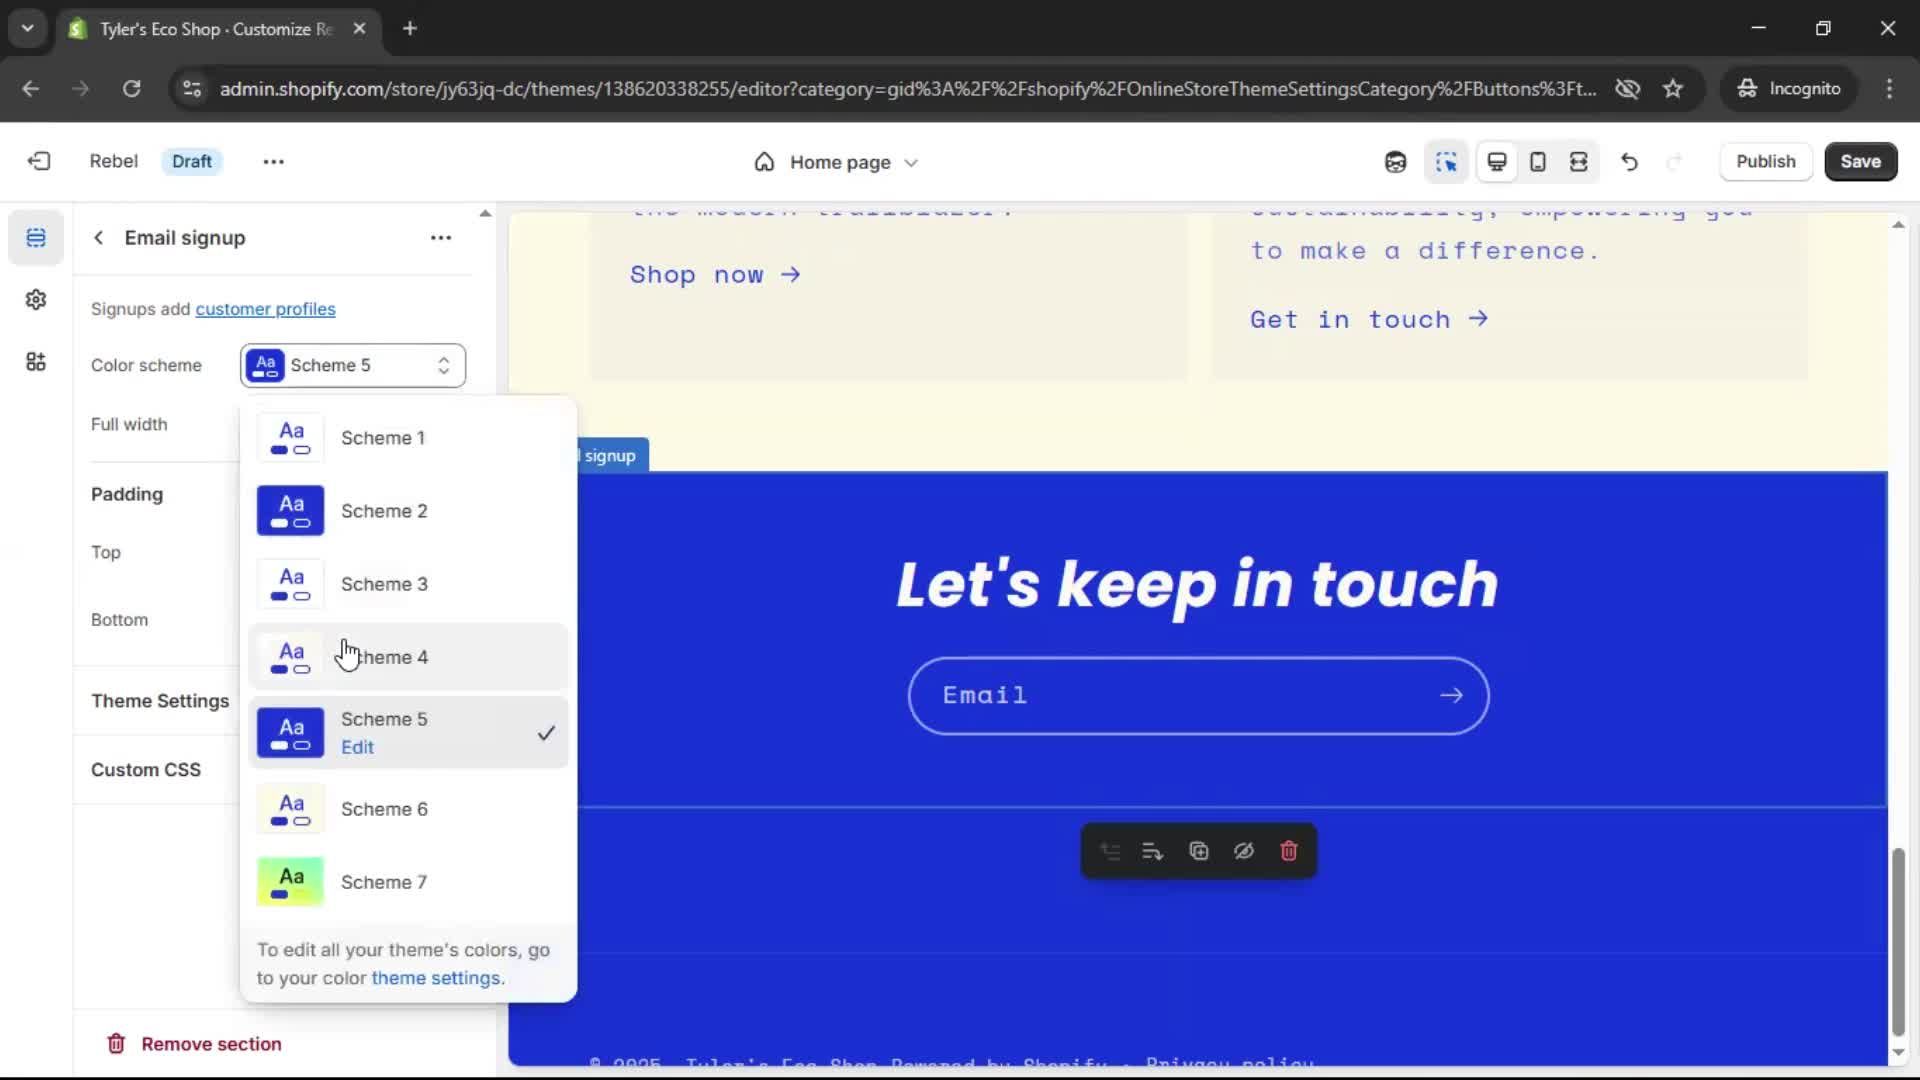
Task: Toggle the section inspector selection tool
Action: [x=1446, y=162]
